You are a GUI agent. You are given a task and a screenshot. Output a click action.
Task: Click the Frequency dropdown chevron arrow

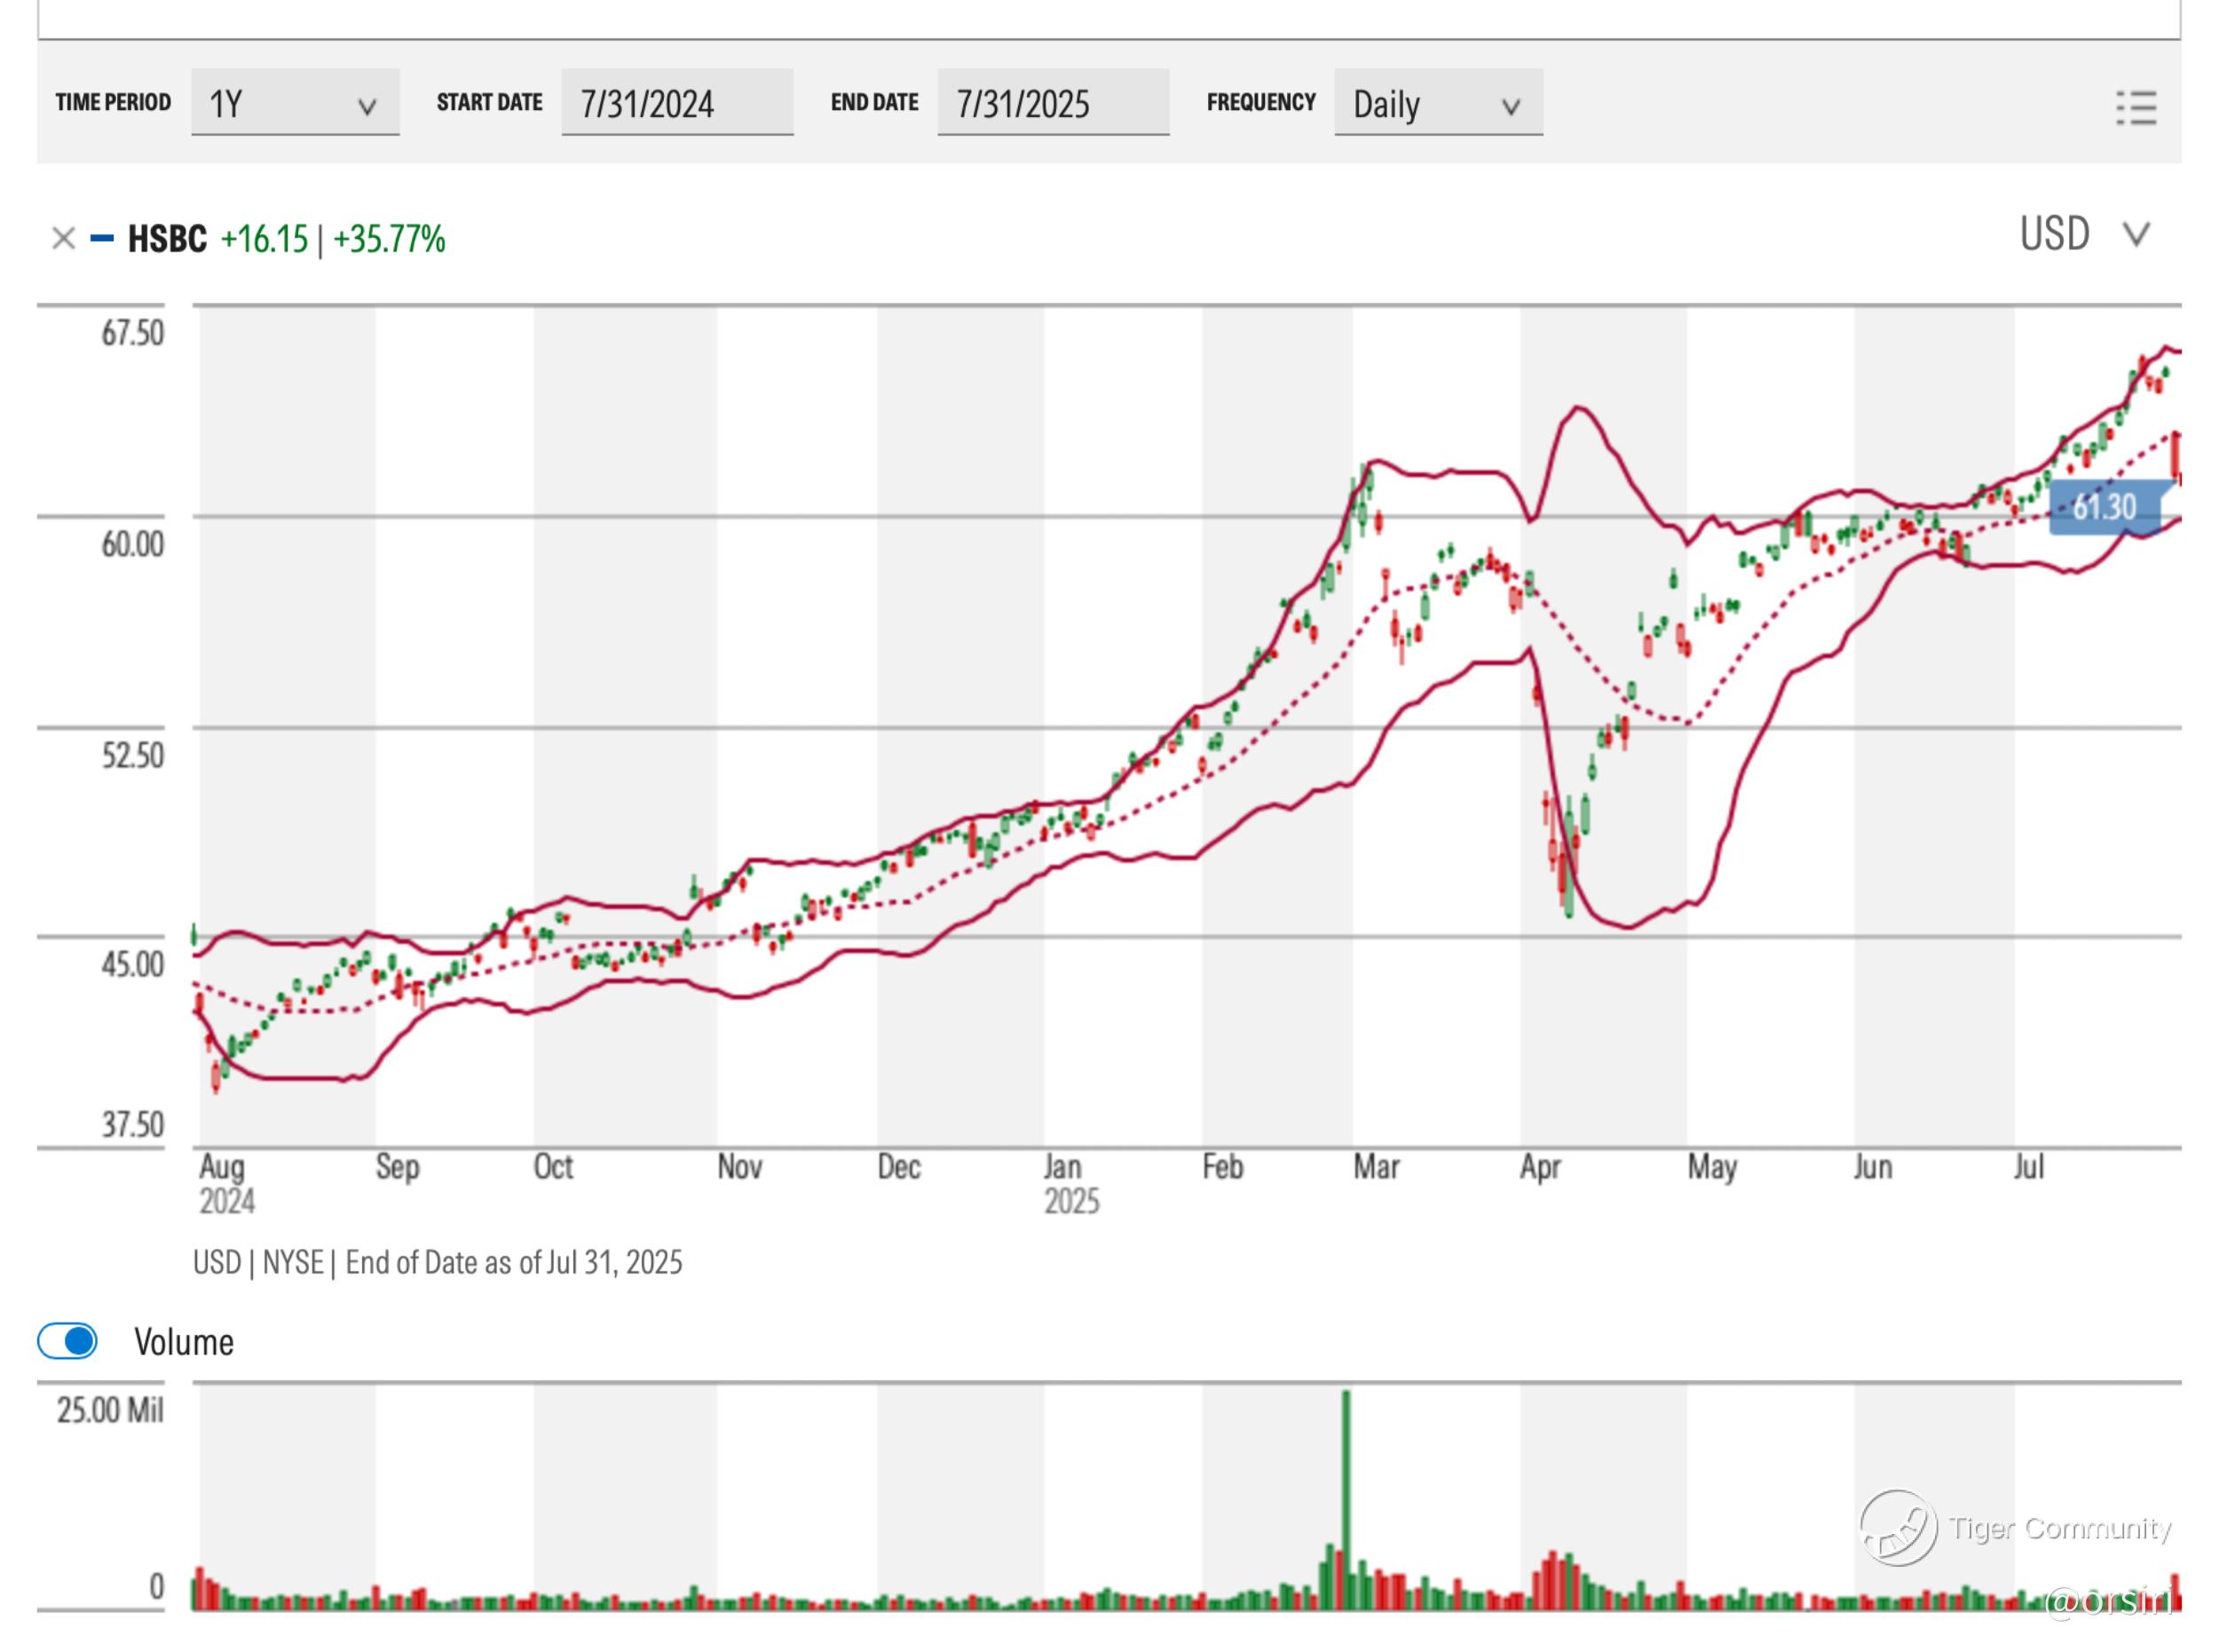click(x=1511, y=106)
